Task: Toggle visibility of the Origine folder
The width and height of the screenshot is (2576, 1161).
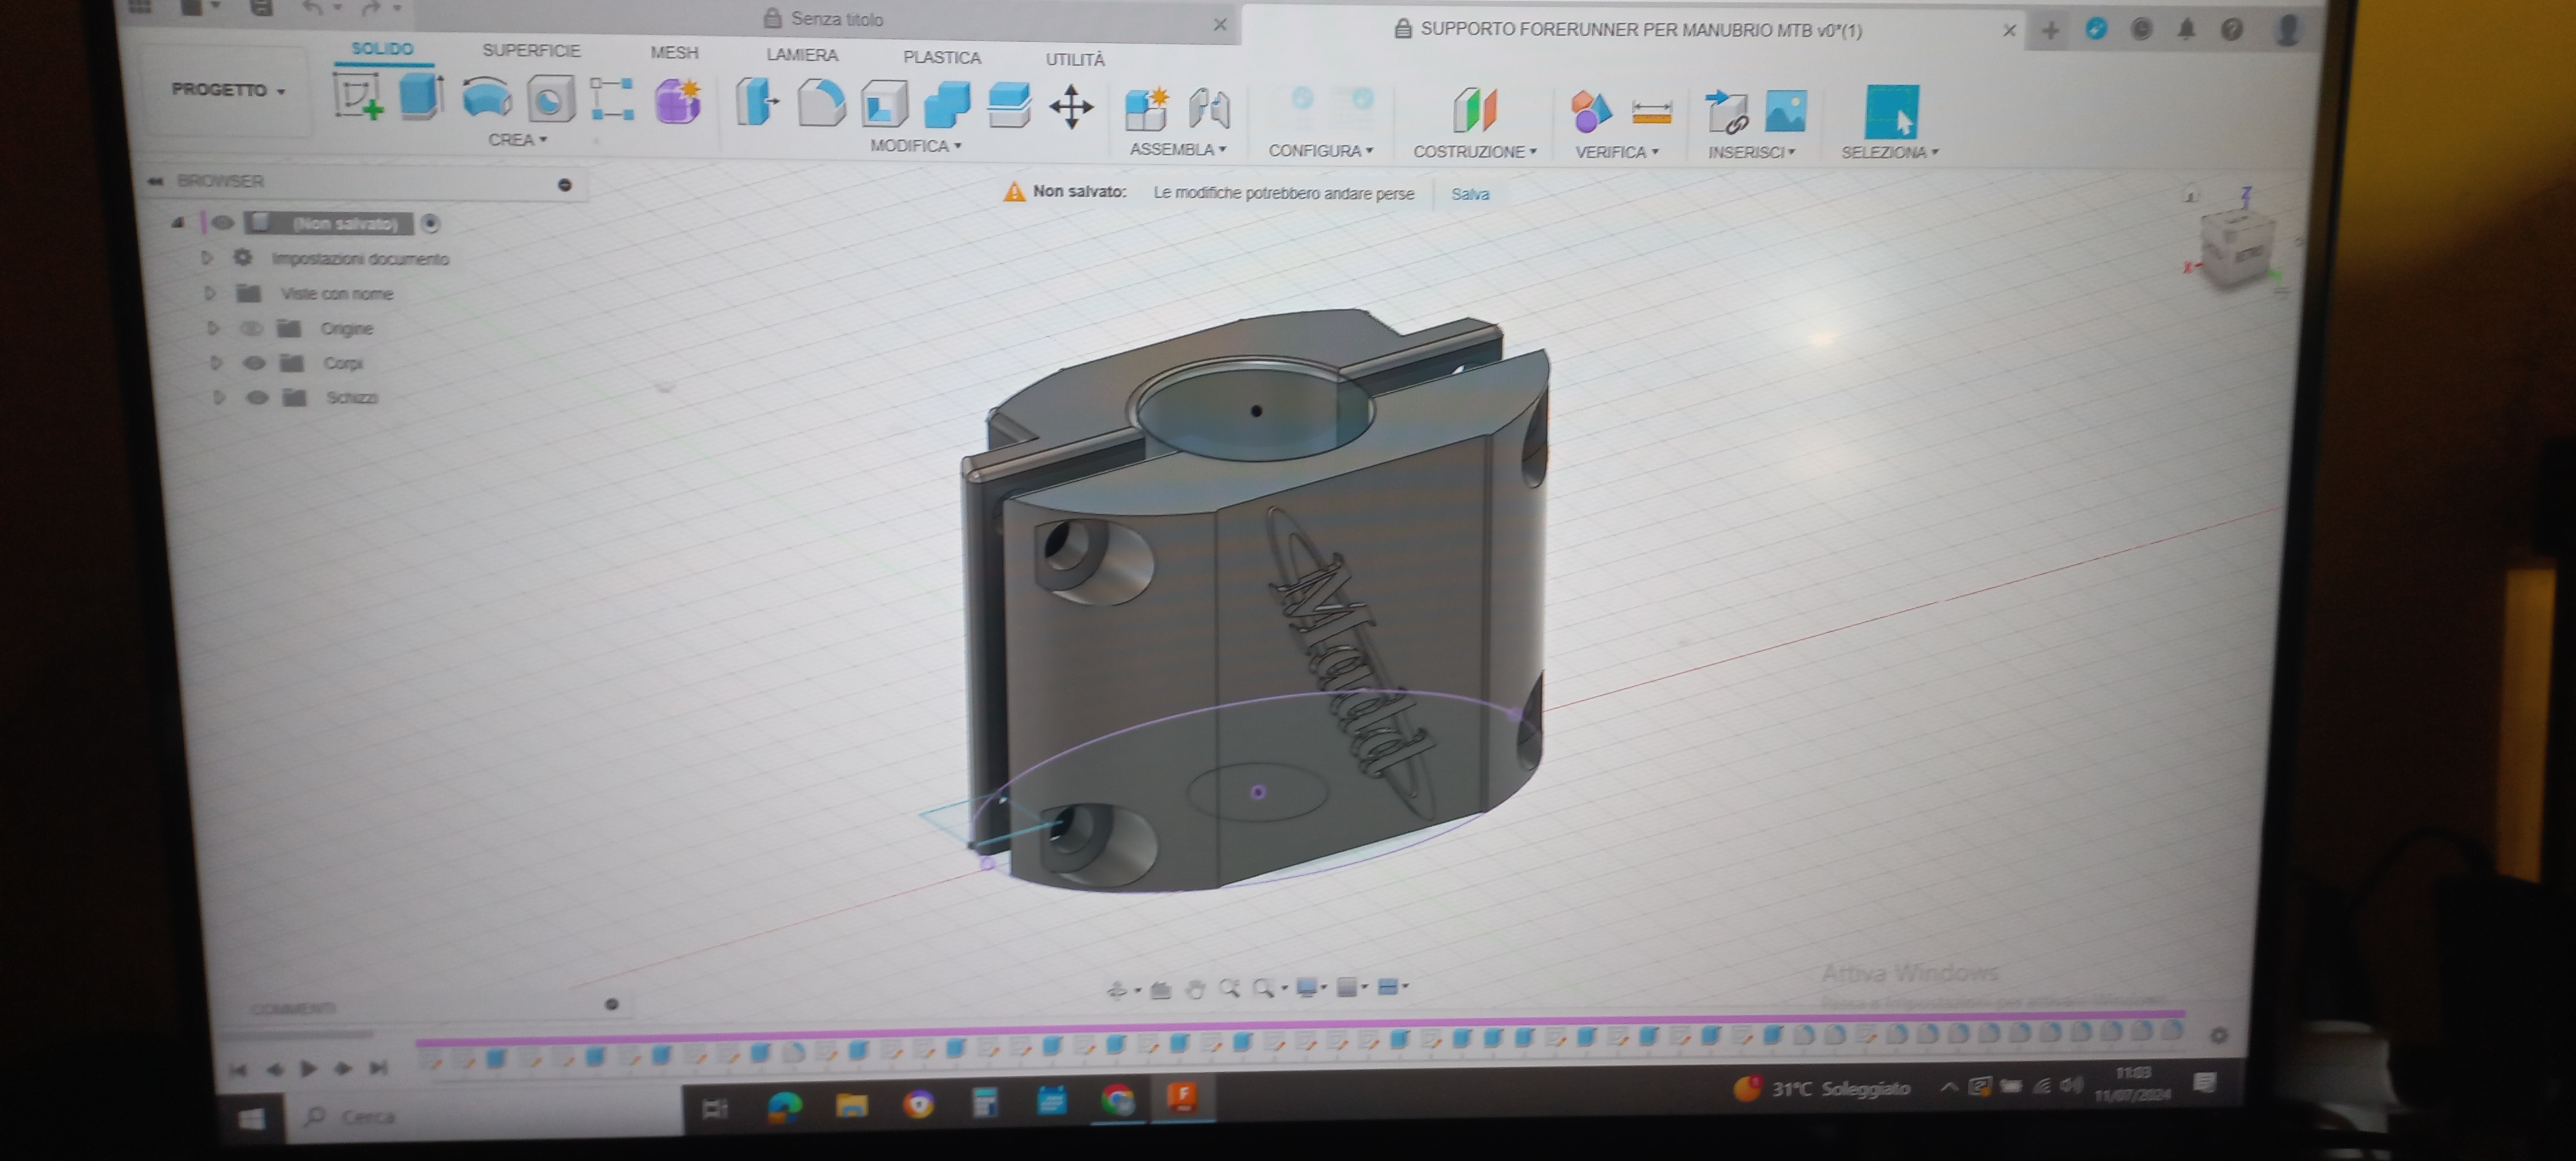Action: (250, 328)
